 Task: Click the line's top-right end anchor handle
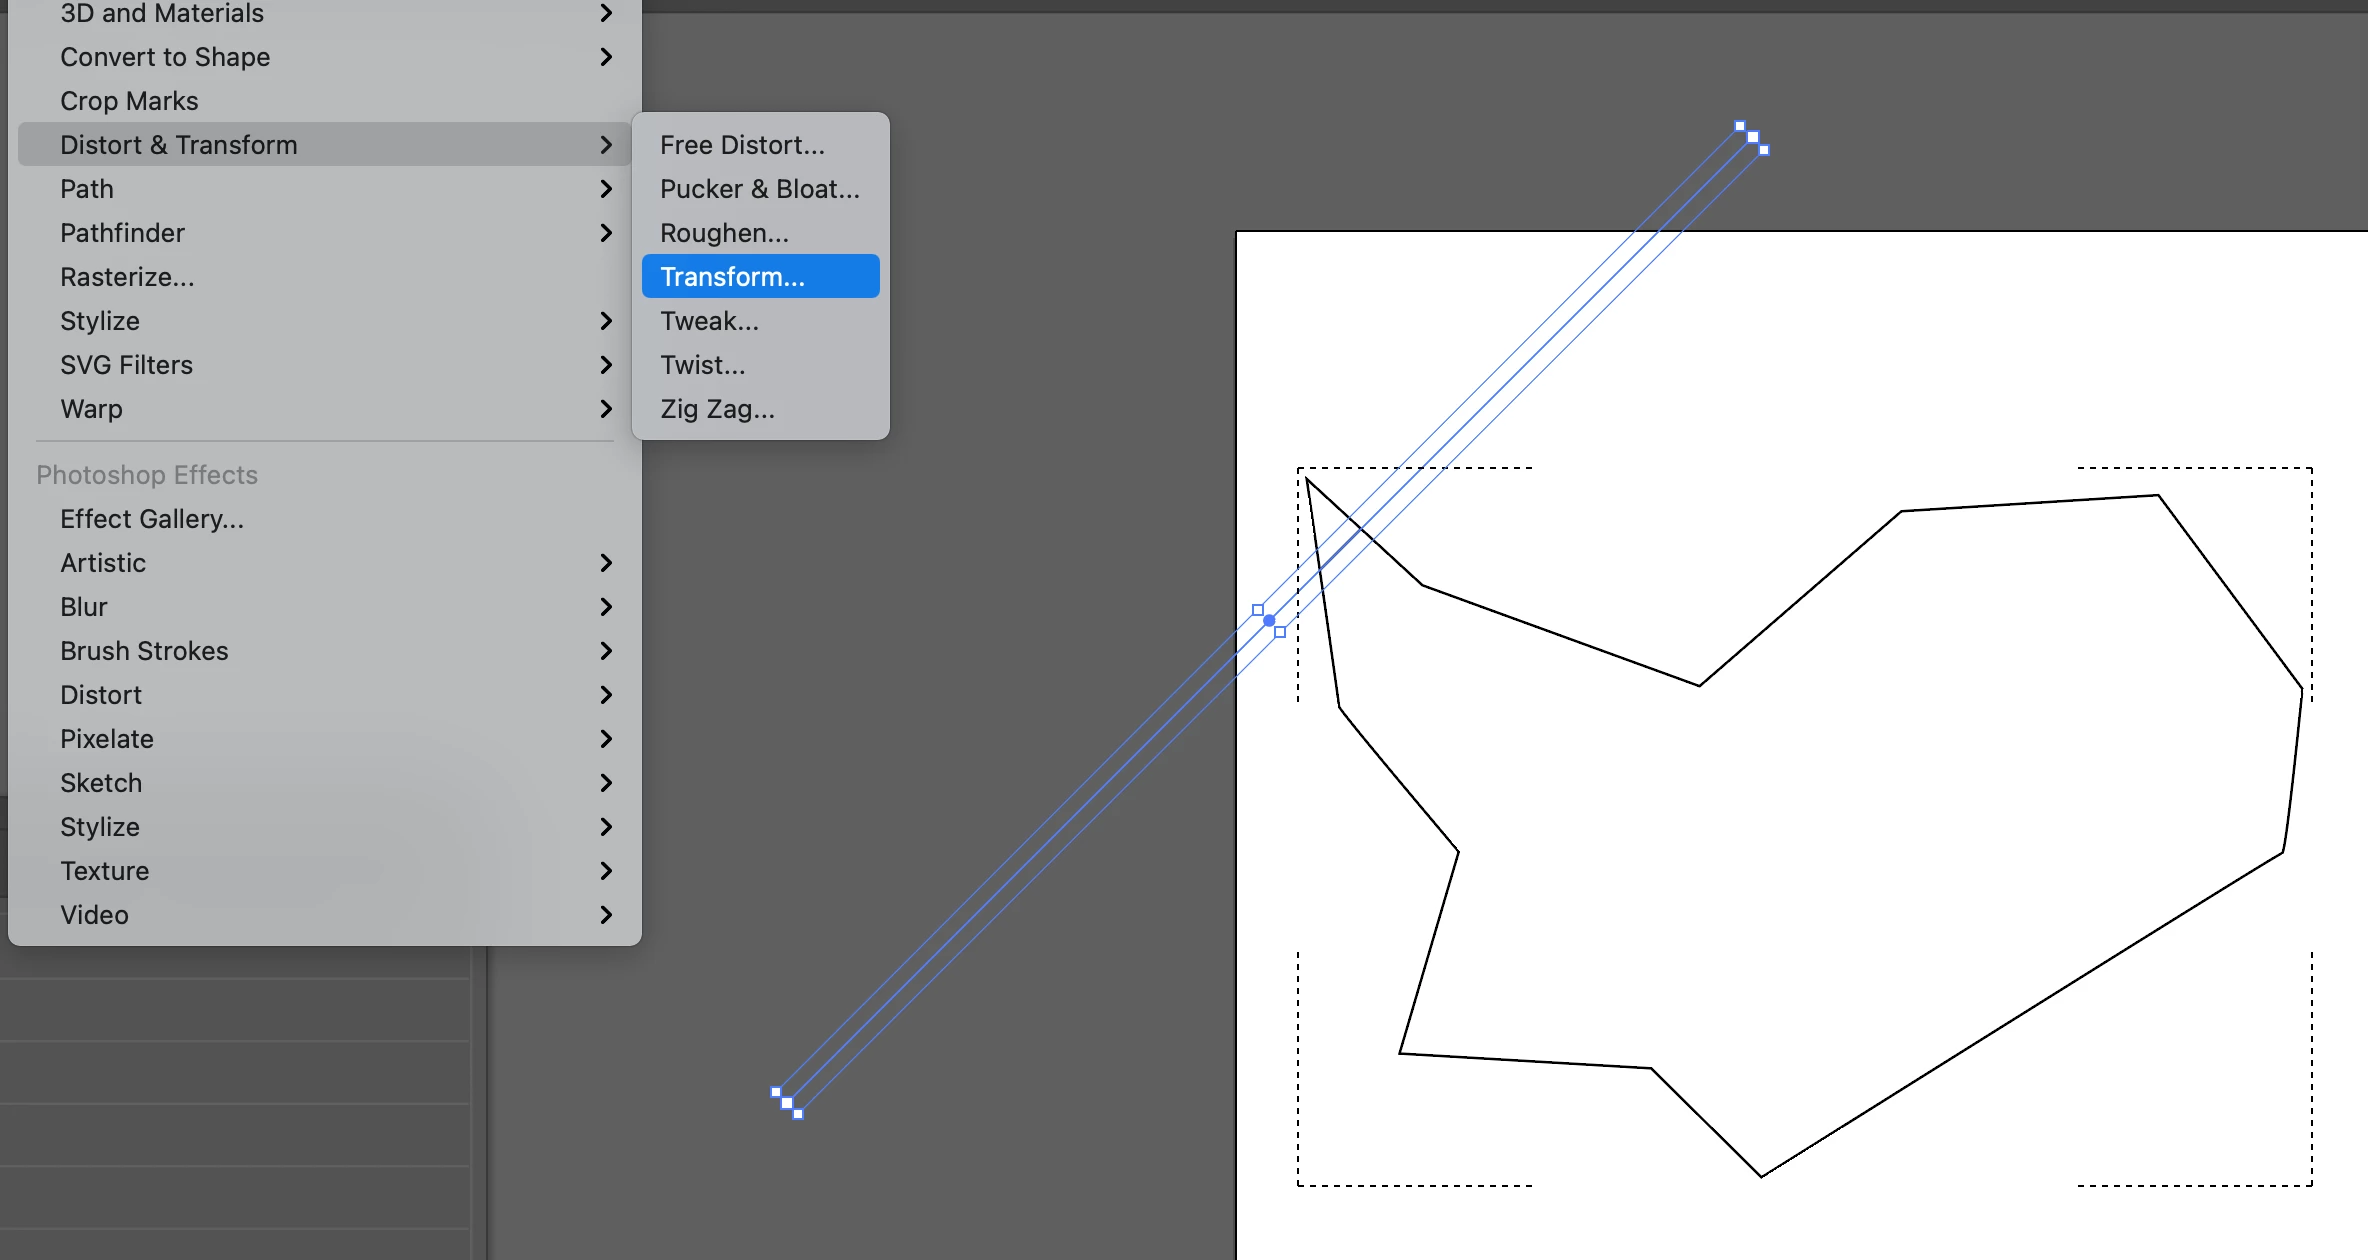(1752, 138)
